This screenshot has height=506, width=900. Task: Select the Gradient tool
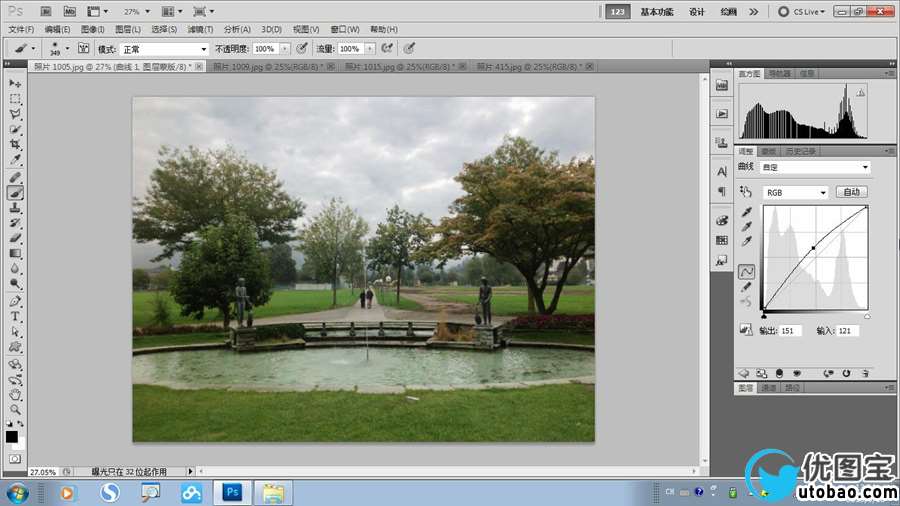15,254
